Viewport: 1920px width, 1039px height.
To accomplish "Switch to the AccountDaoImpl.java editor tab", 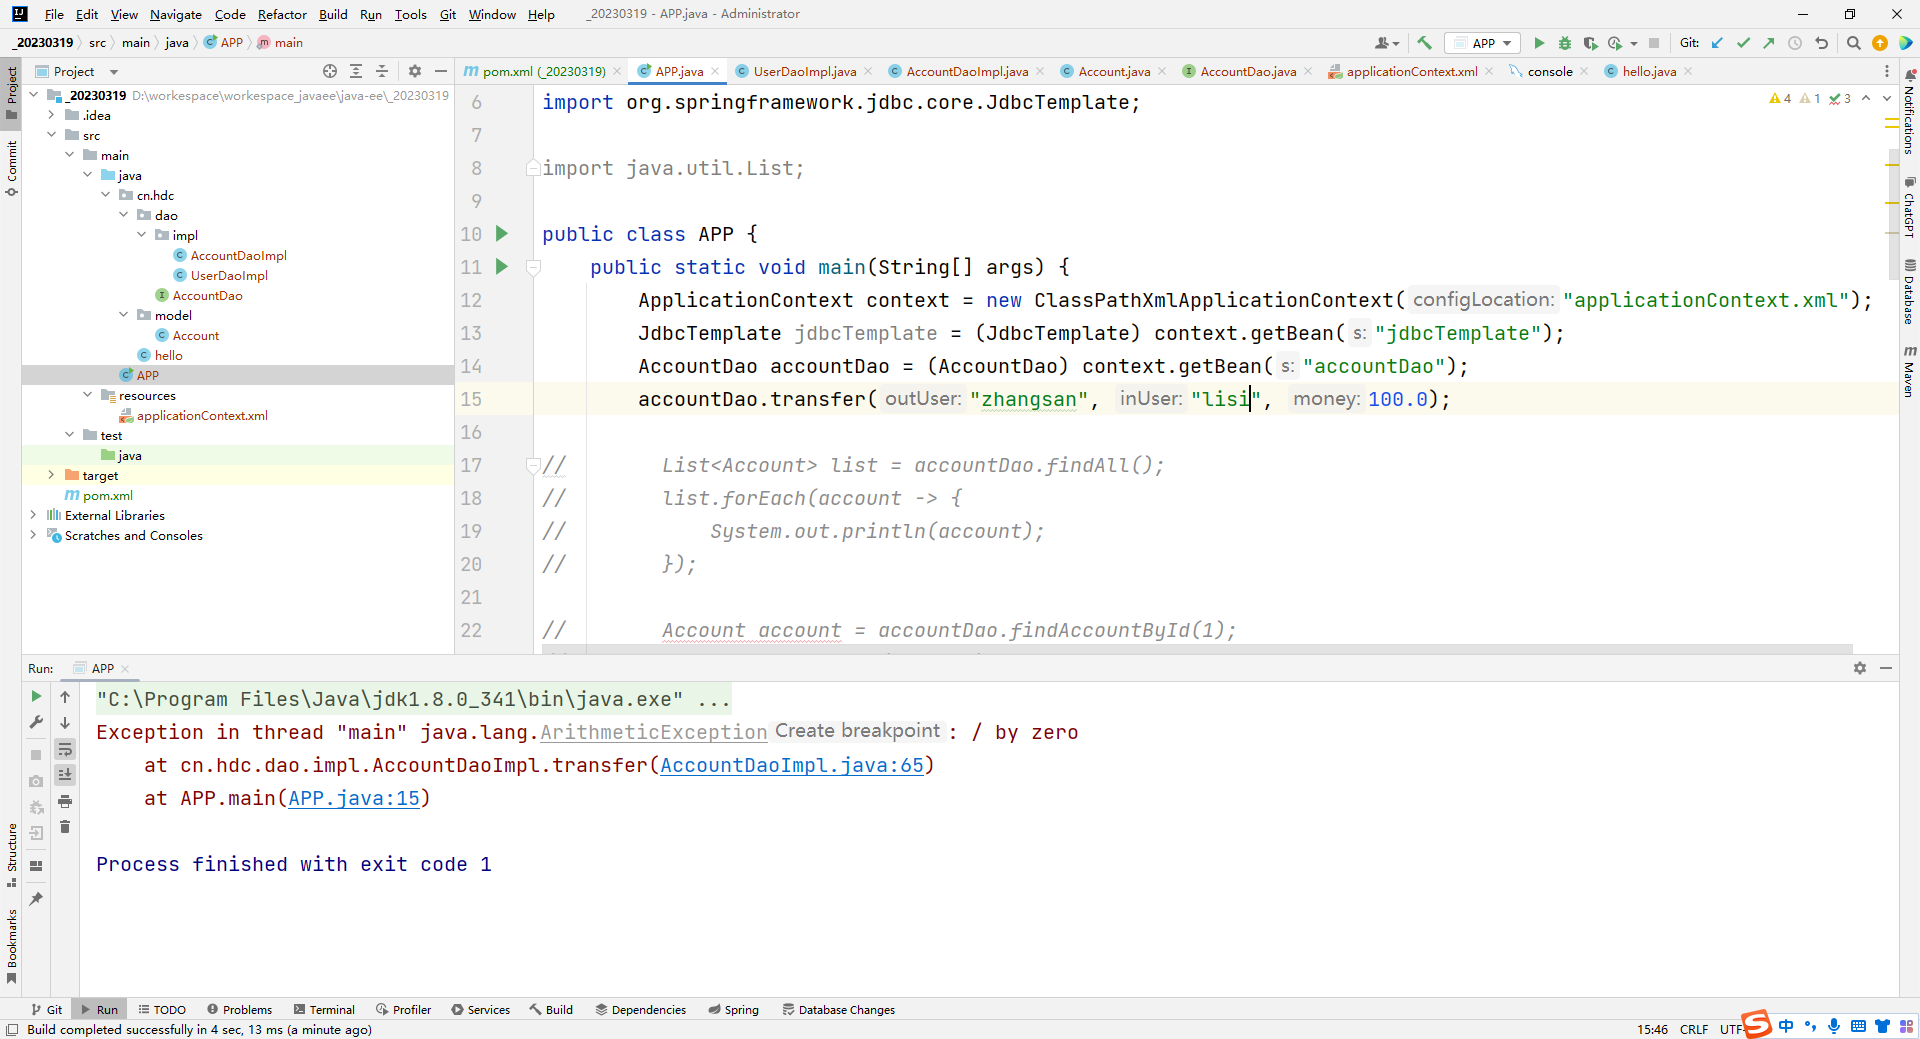I will [x=966, y=71].
